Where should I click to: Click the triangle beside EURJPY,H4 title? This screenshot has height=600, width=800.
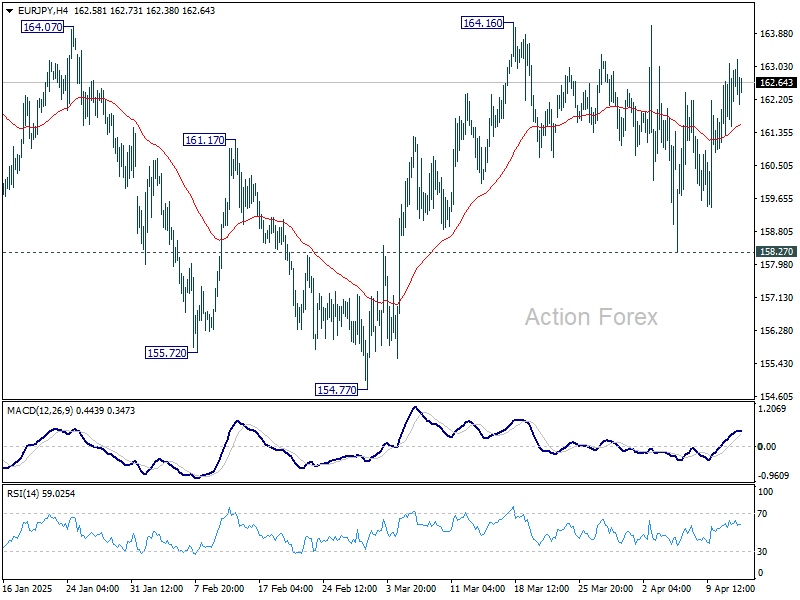click(x=9, y=11)
